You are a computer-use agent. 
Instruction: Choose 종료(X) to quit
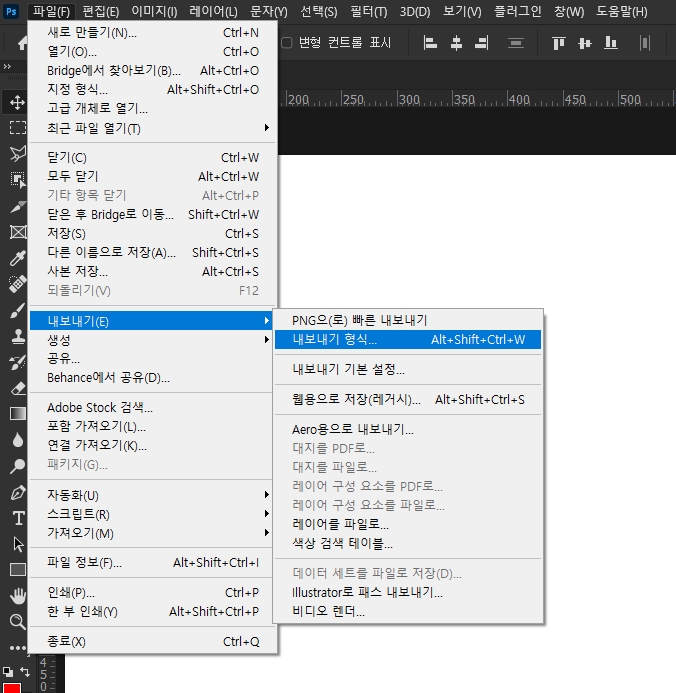point(152,641)
